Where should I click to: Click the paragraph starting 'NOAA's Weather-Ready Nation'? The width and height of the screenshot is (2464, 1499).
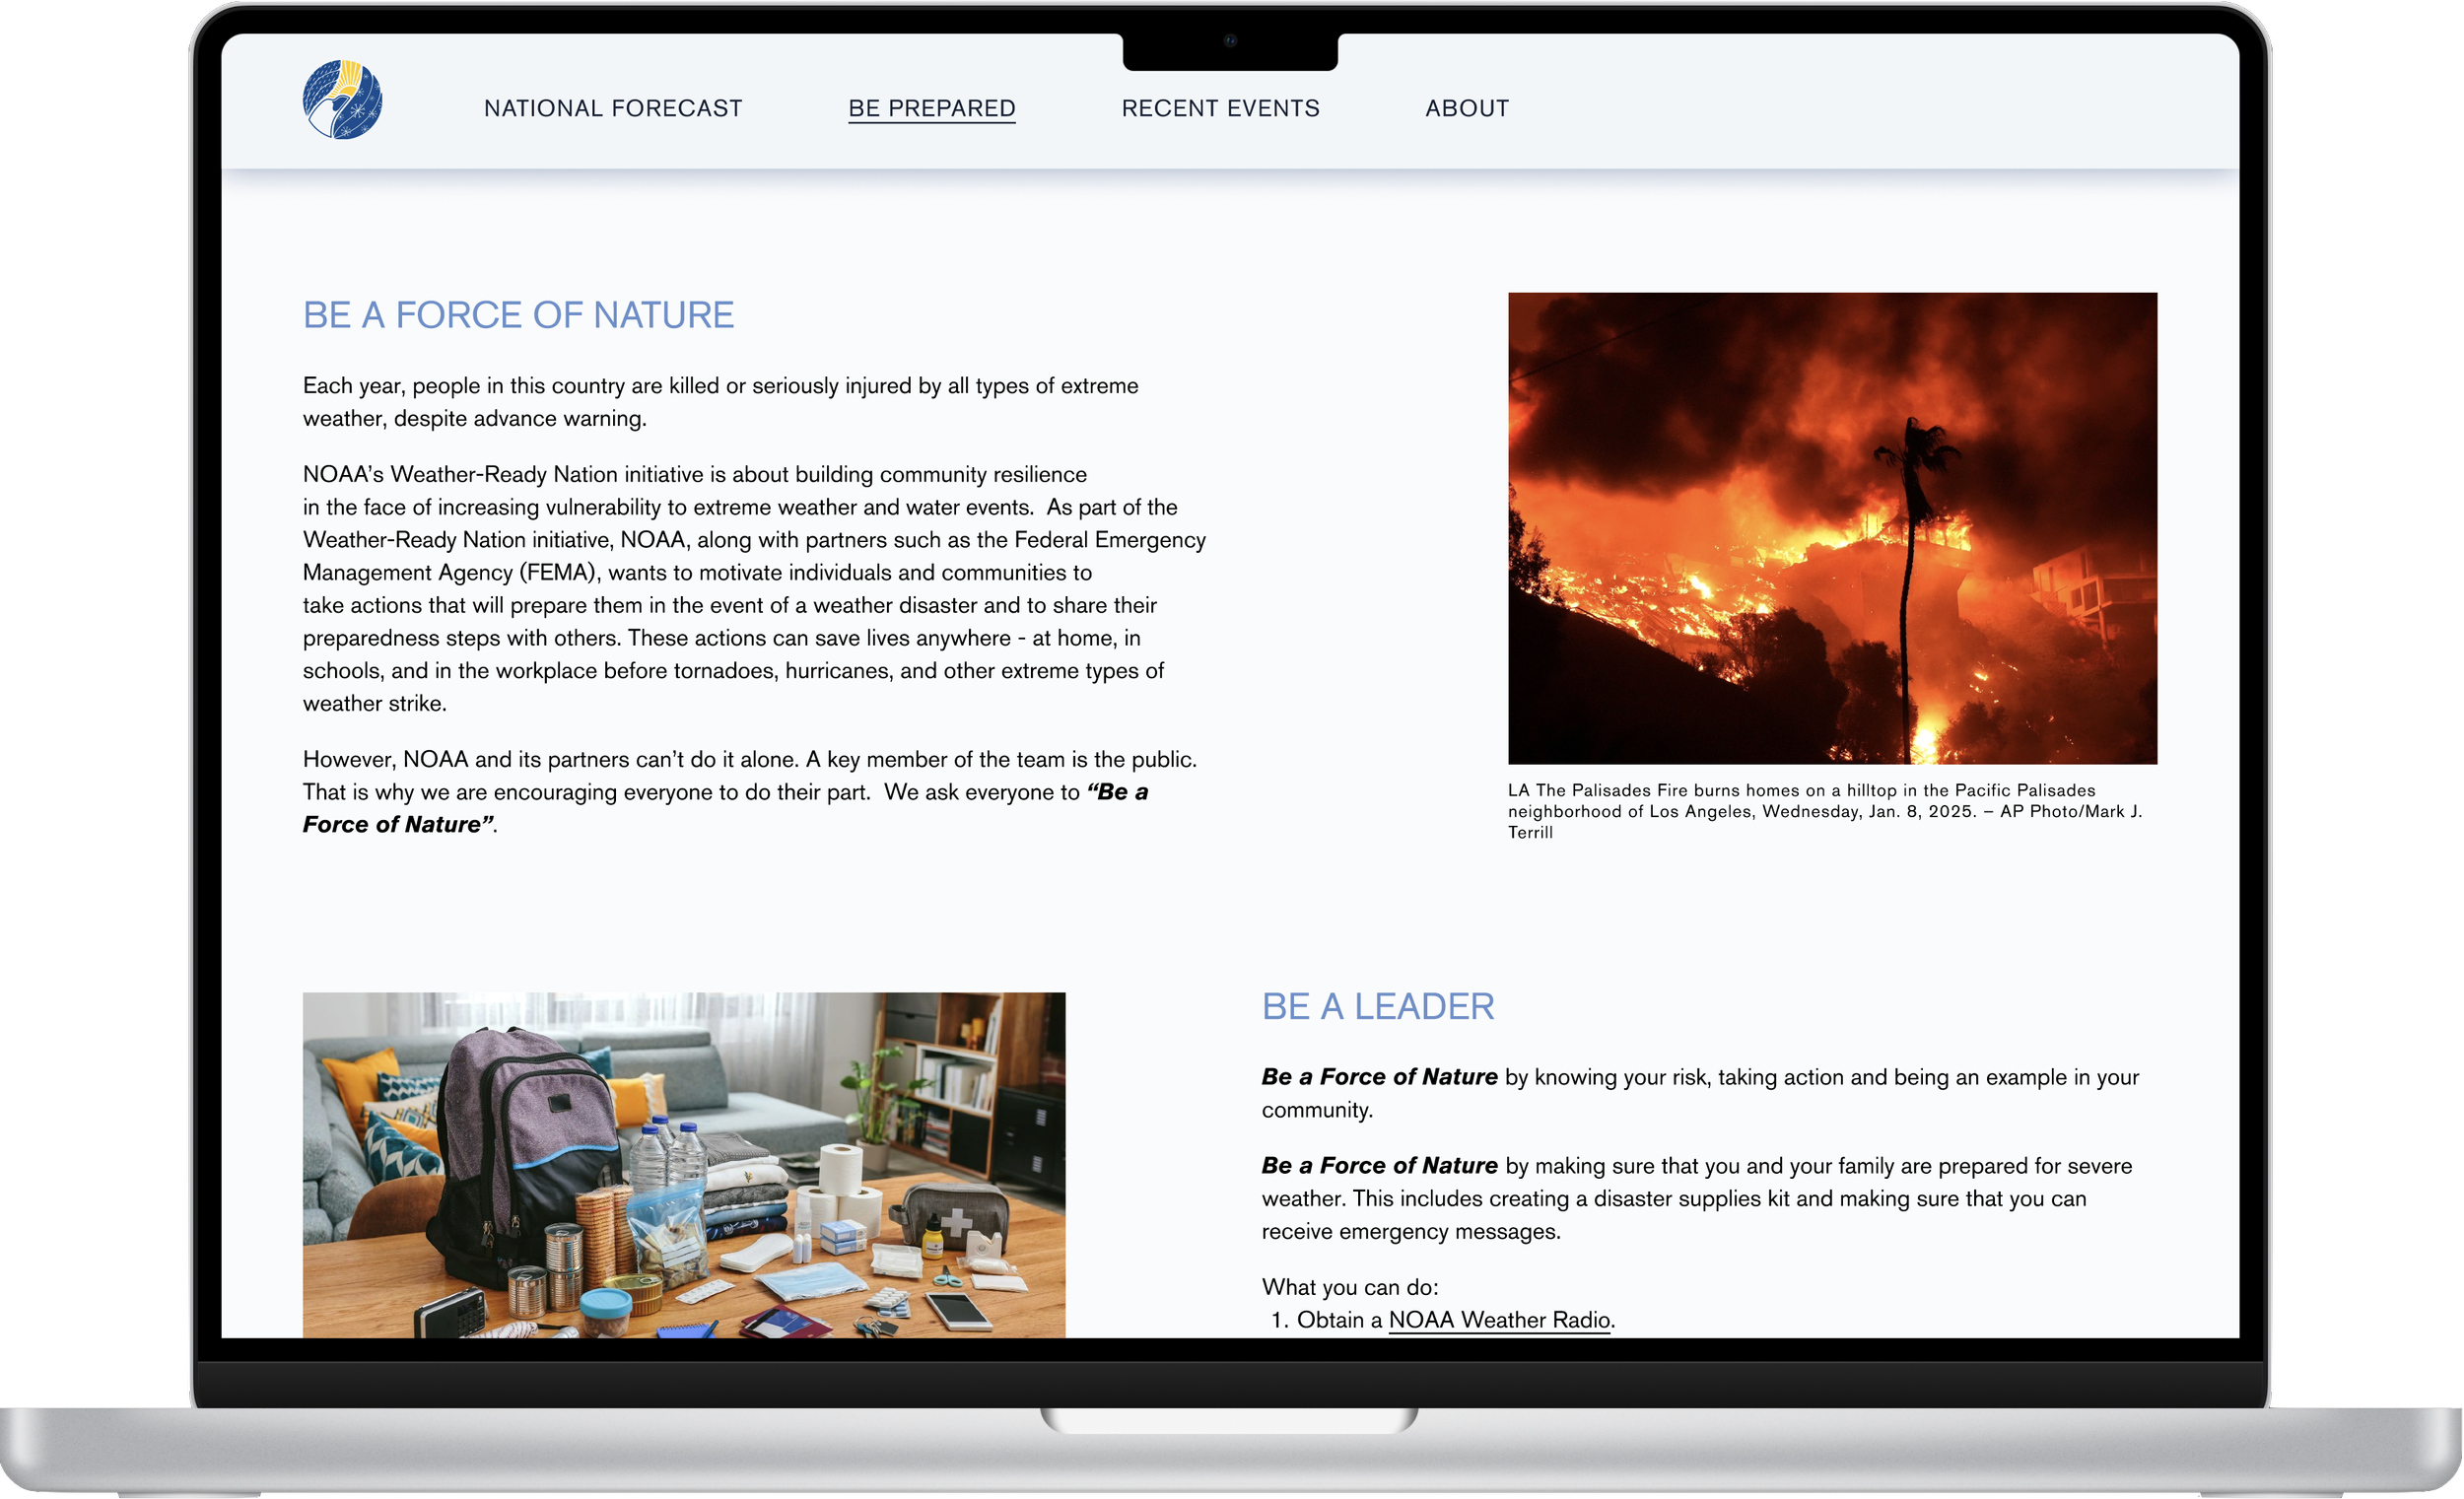tap(754, 589)
